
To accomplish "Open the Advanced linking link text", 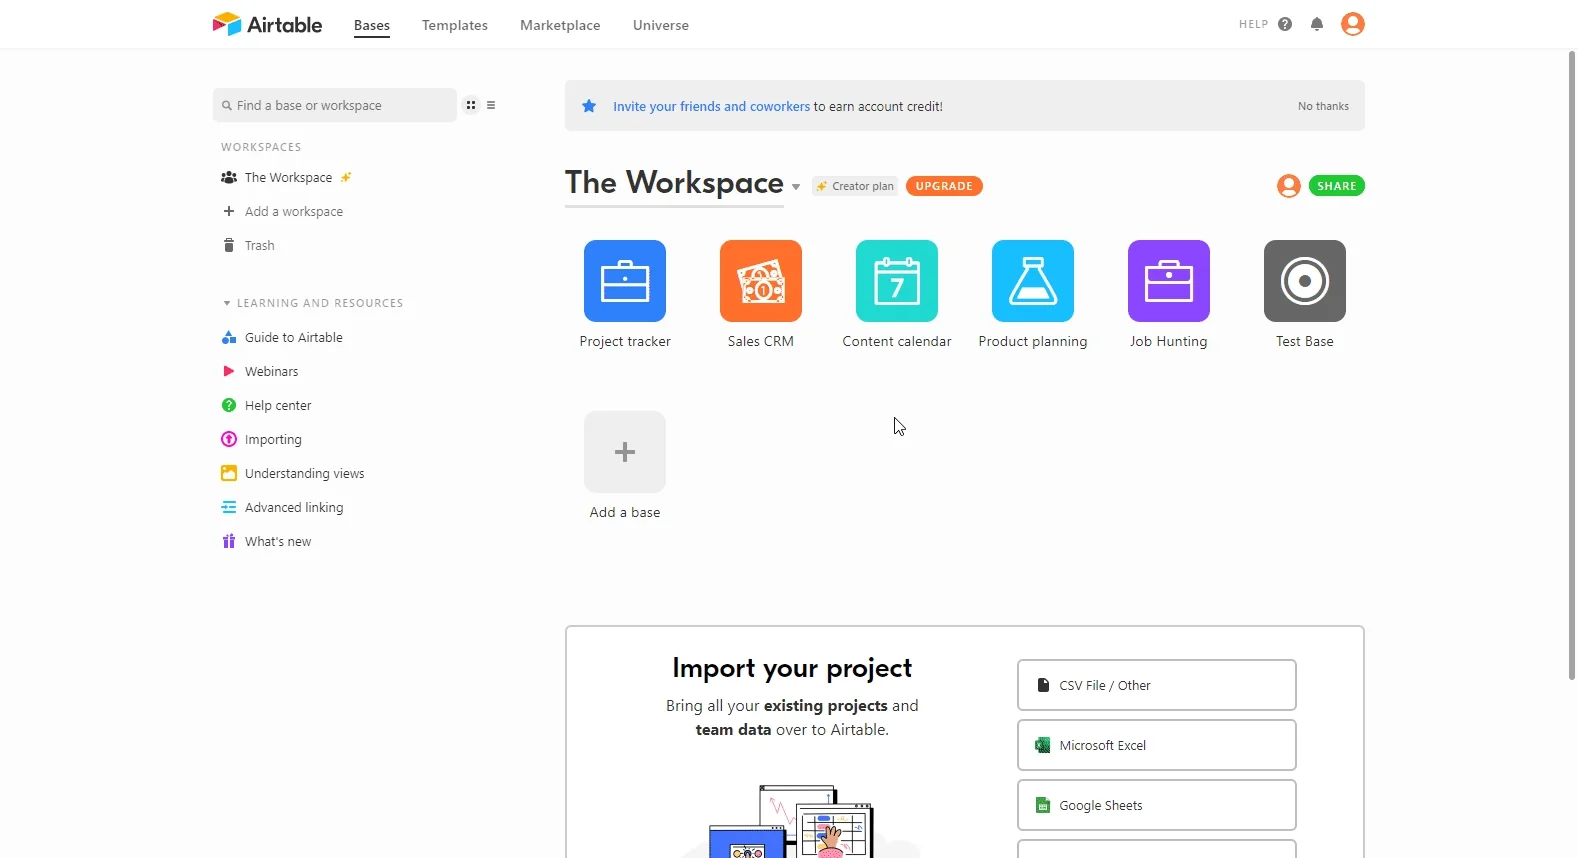I will (294, 507).
